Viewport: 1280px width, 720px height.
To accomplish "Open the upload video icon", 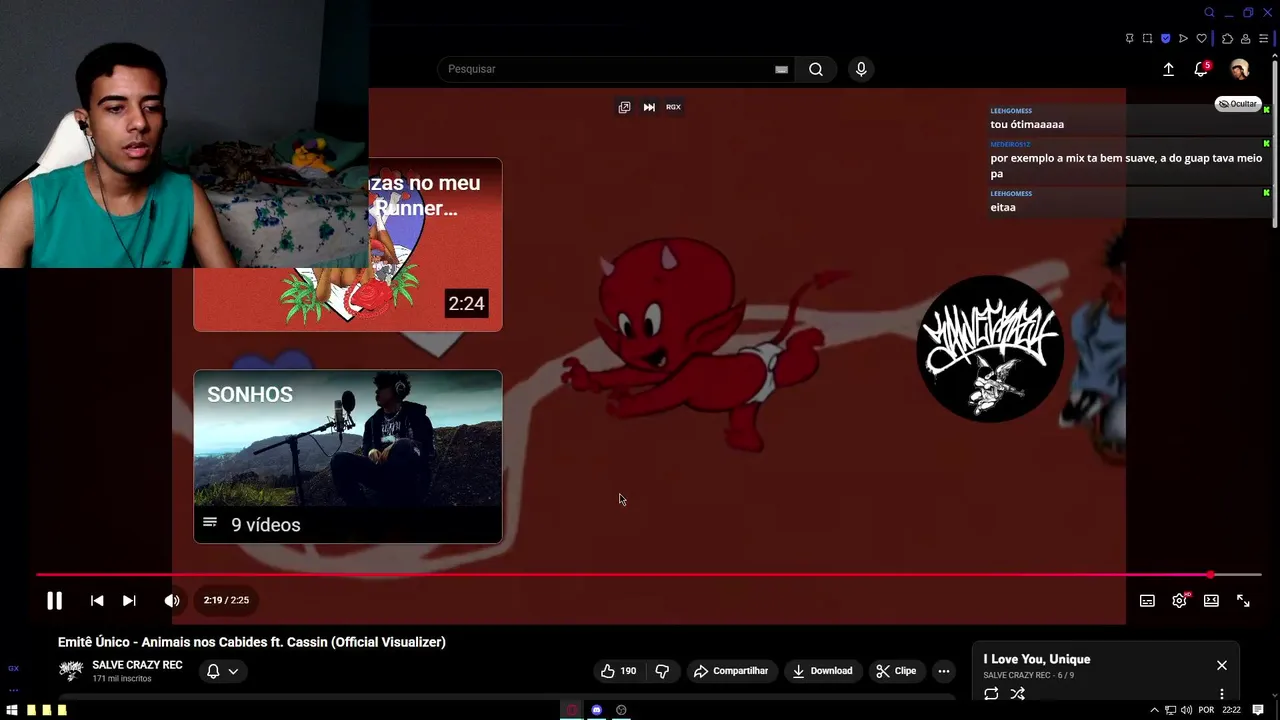I will pos(1168,69).
